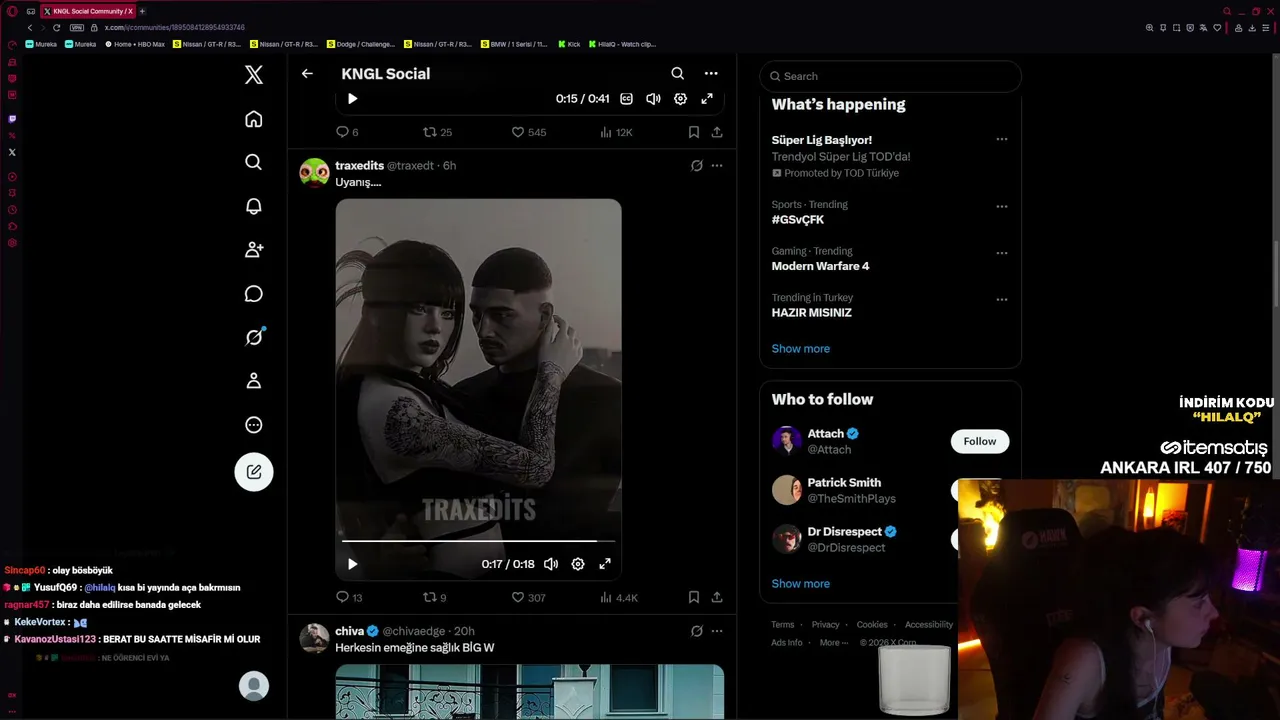Follow the Attach account
This screenshot has height=720, width=1280.
(980, 441)
